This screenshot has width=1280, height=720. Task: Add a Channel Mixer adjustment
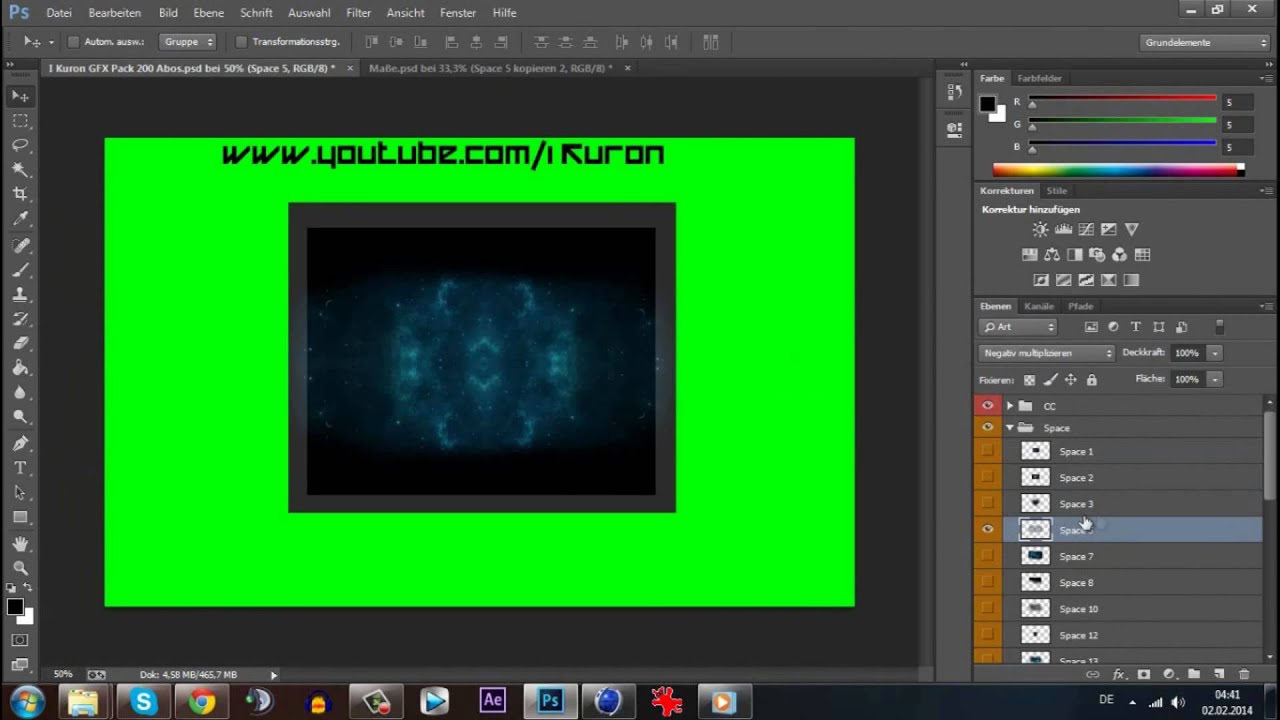tap(1119, 255)
